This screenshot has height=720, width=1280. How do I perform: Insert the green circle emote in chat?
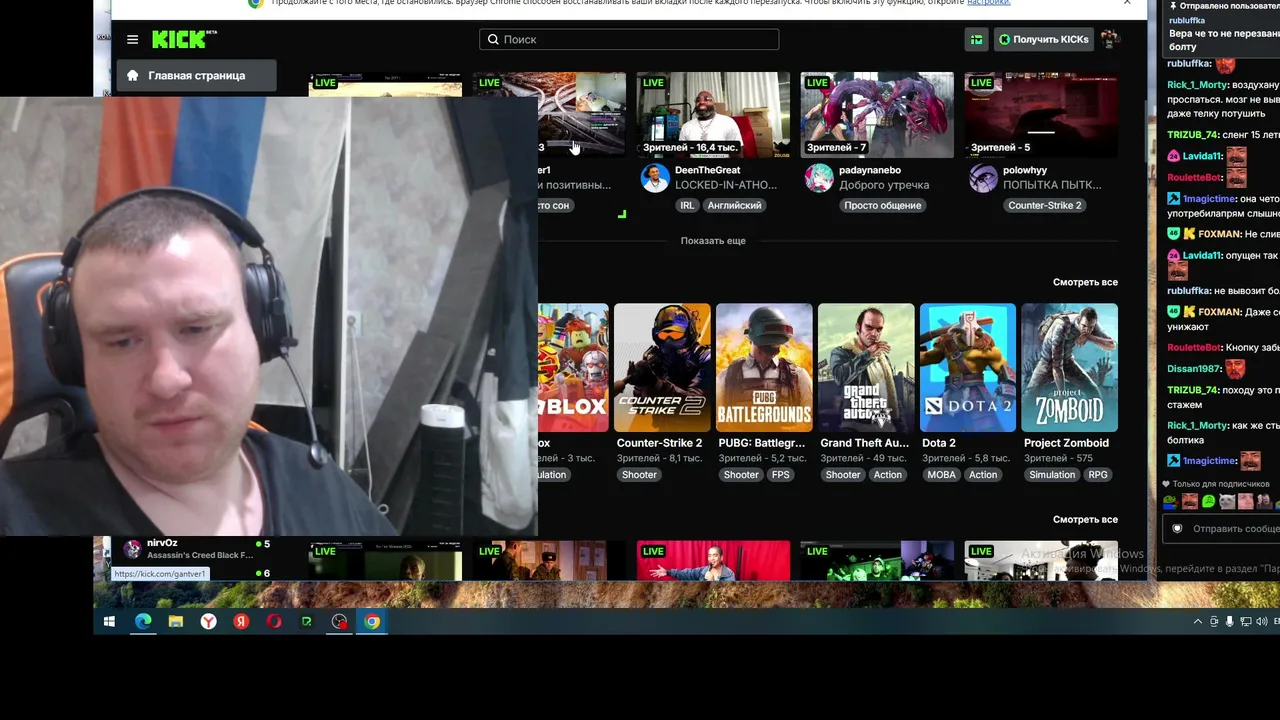(x=1208, y=501)
